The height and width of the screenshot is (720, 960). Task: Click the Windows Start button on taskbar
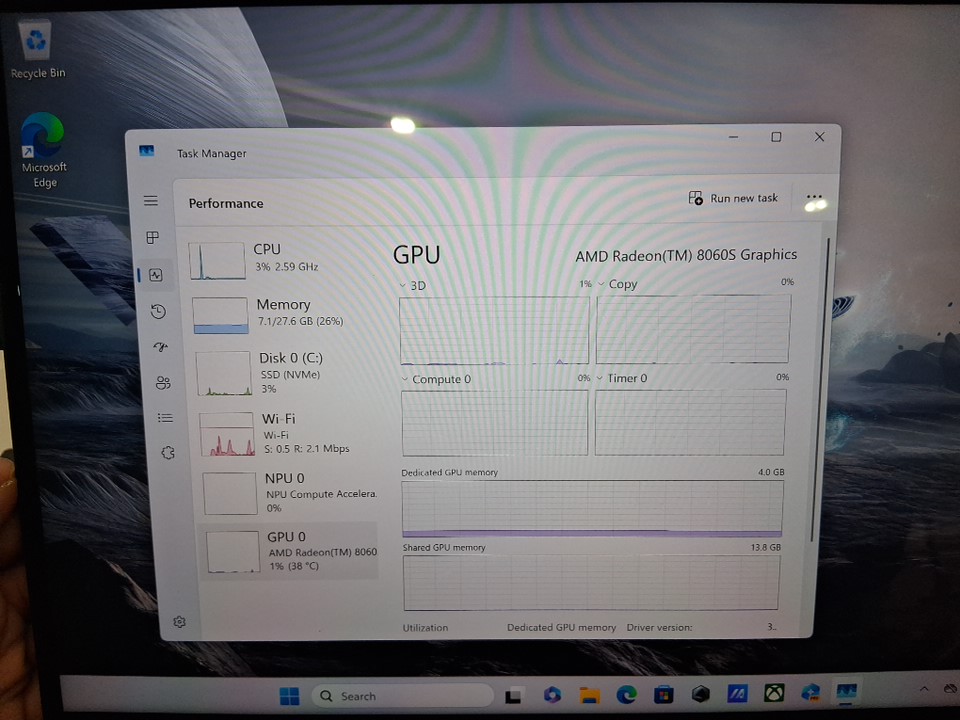(289, 696)
